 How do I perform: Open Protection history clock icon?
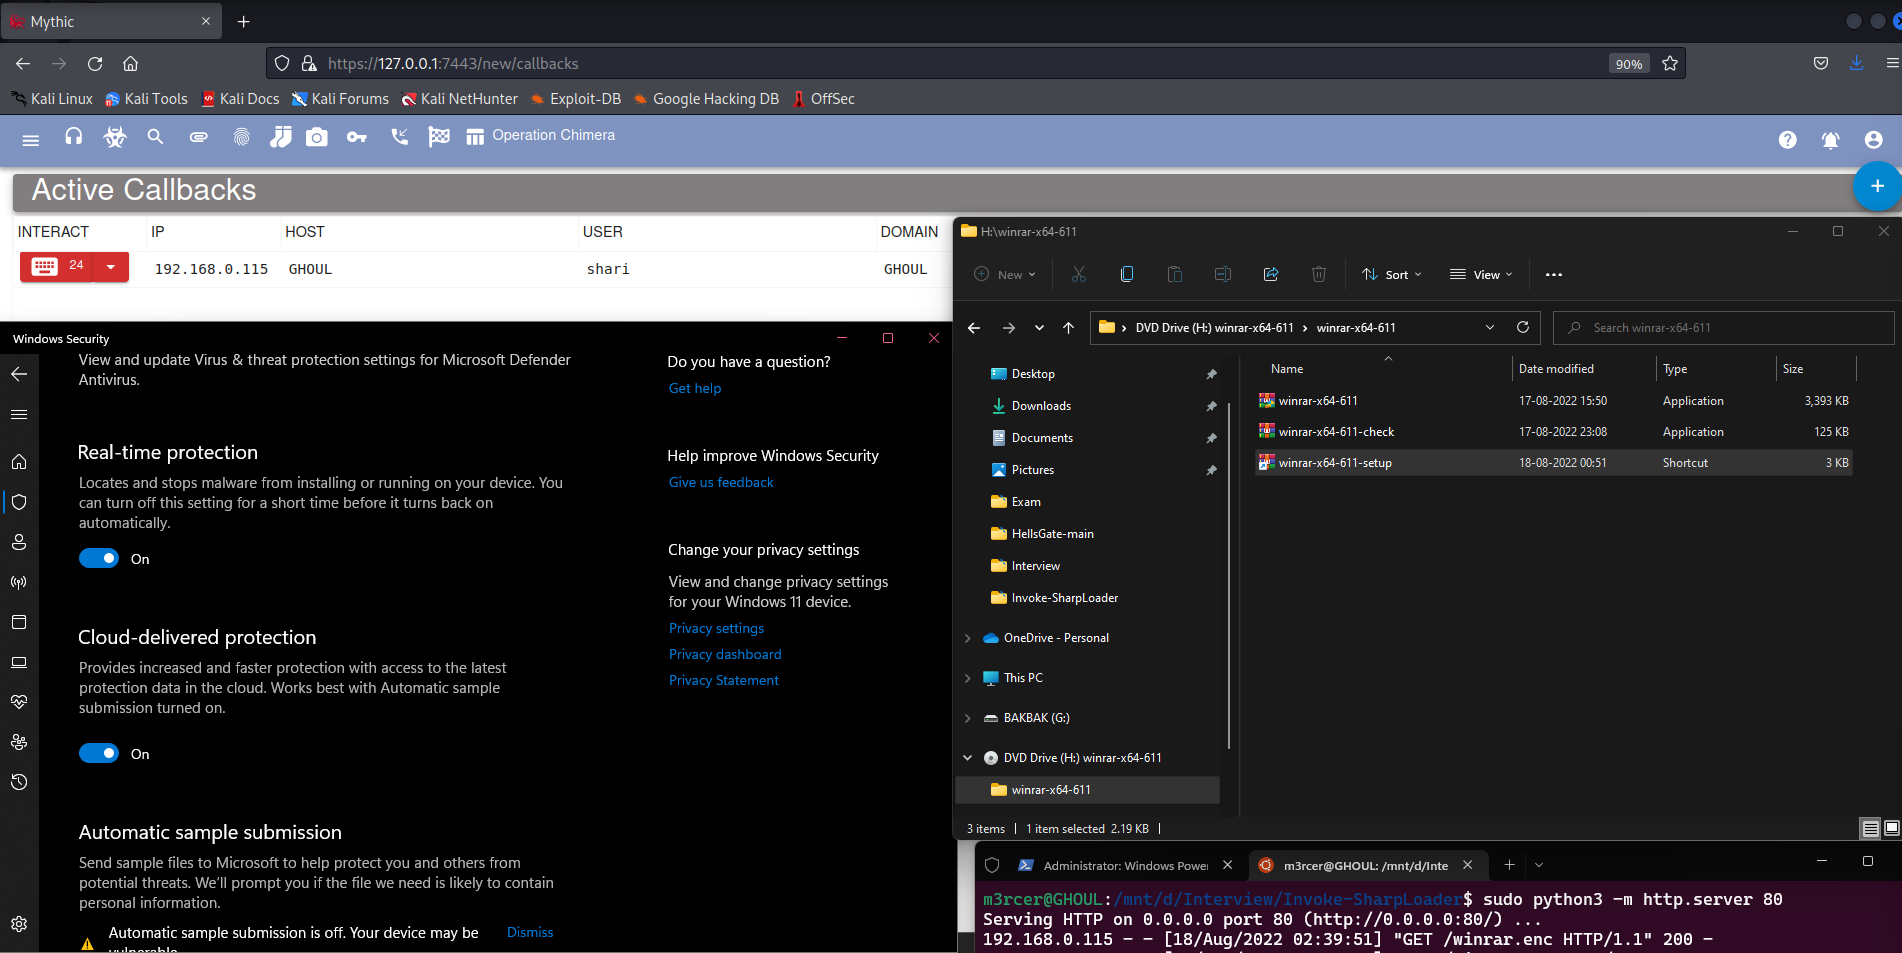click(x=19, y=782)
